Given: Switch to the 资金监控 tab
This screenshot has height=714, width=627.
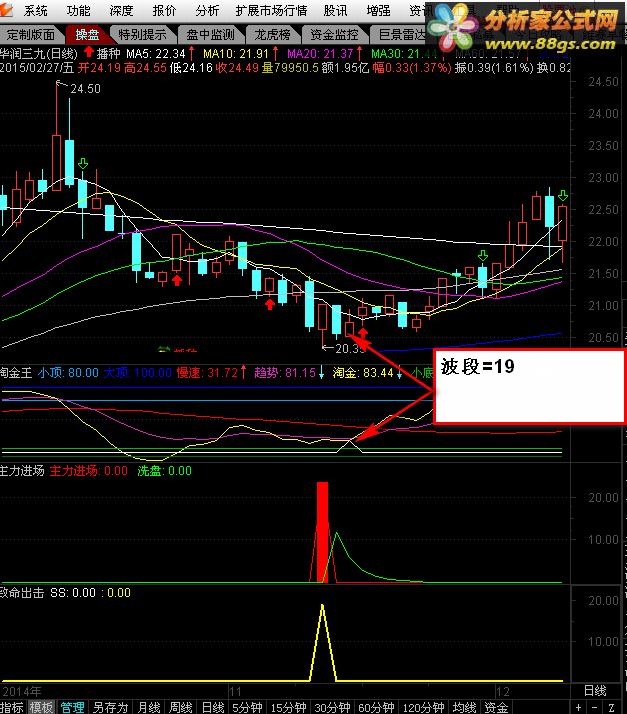Looking at the screenshot, I should [x=334, y=34].
